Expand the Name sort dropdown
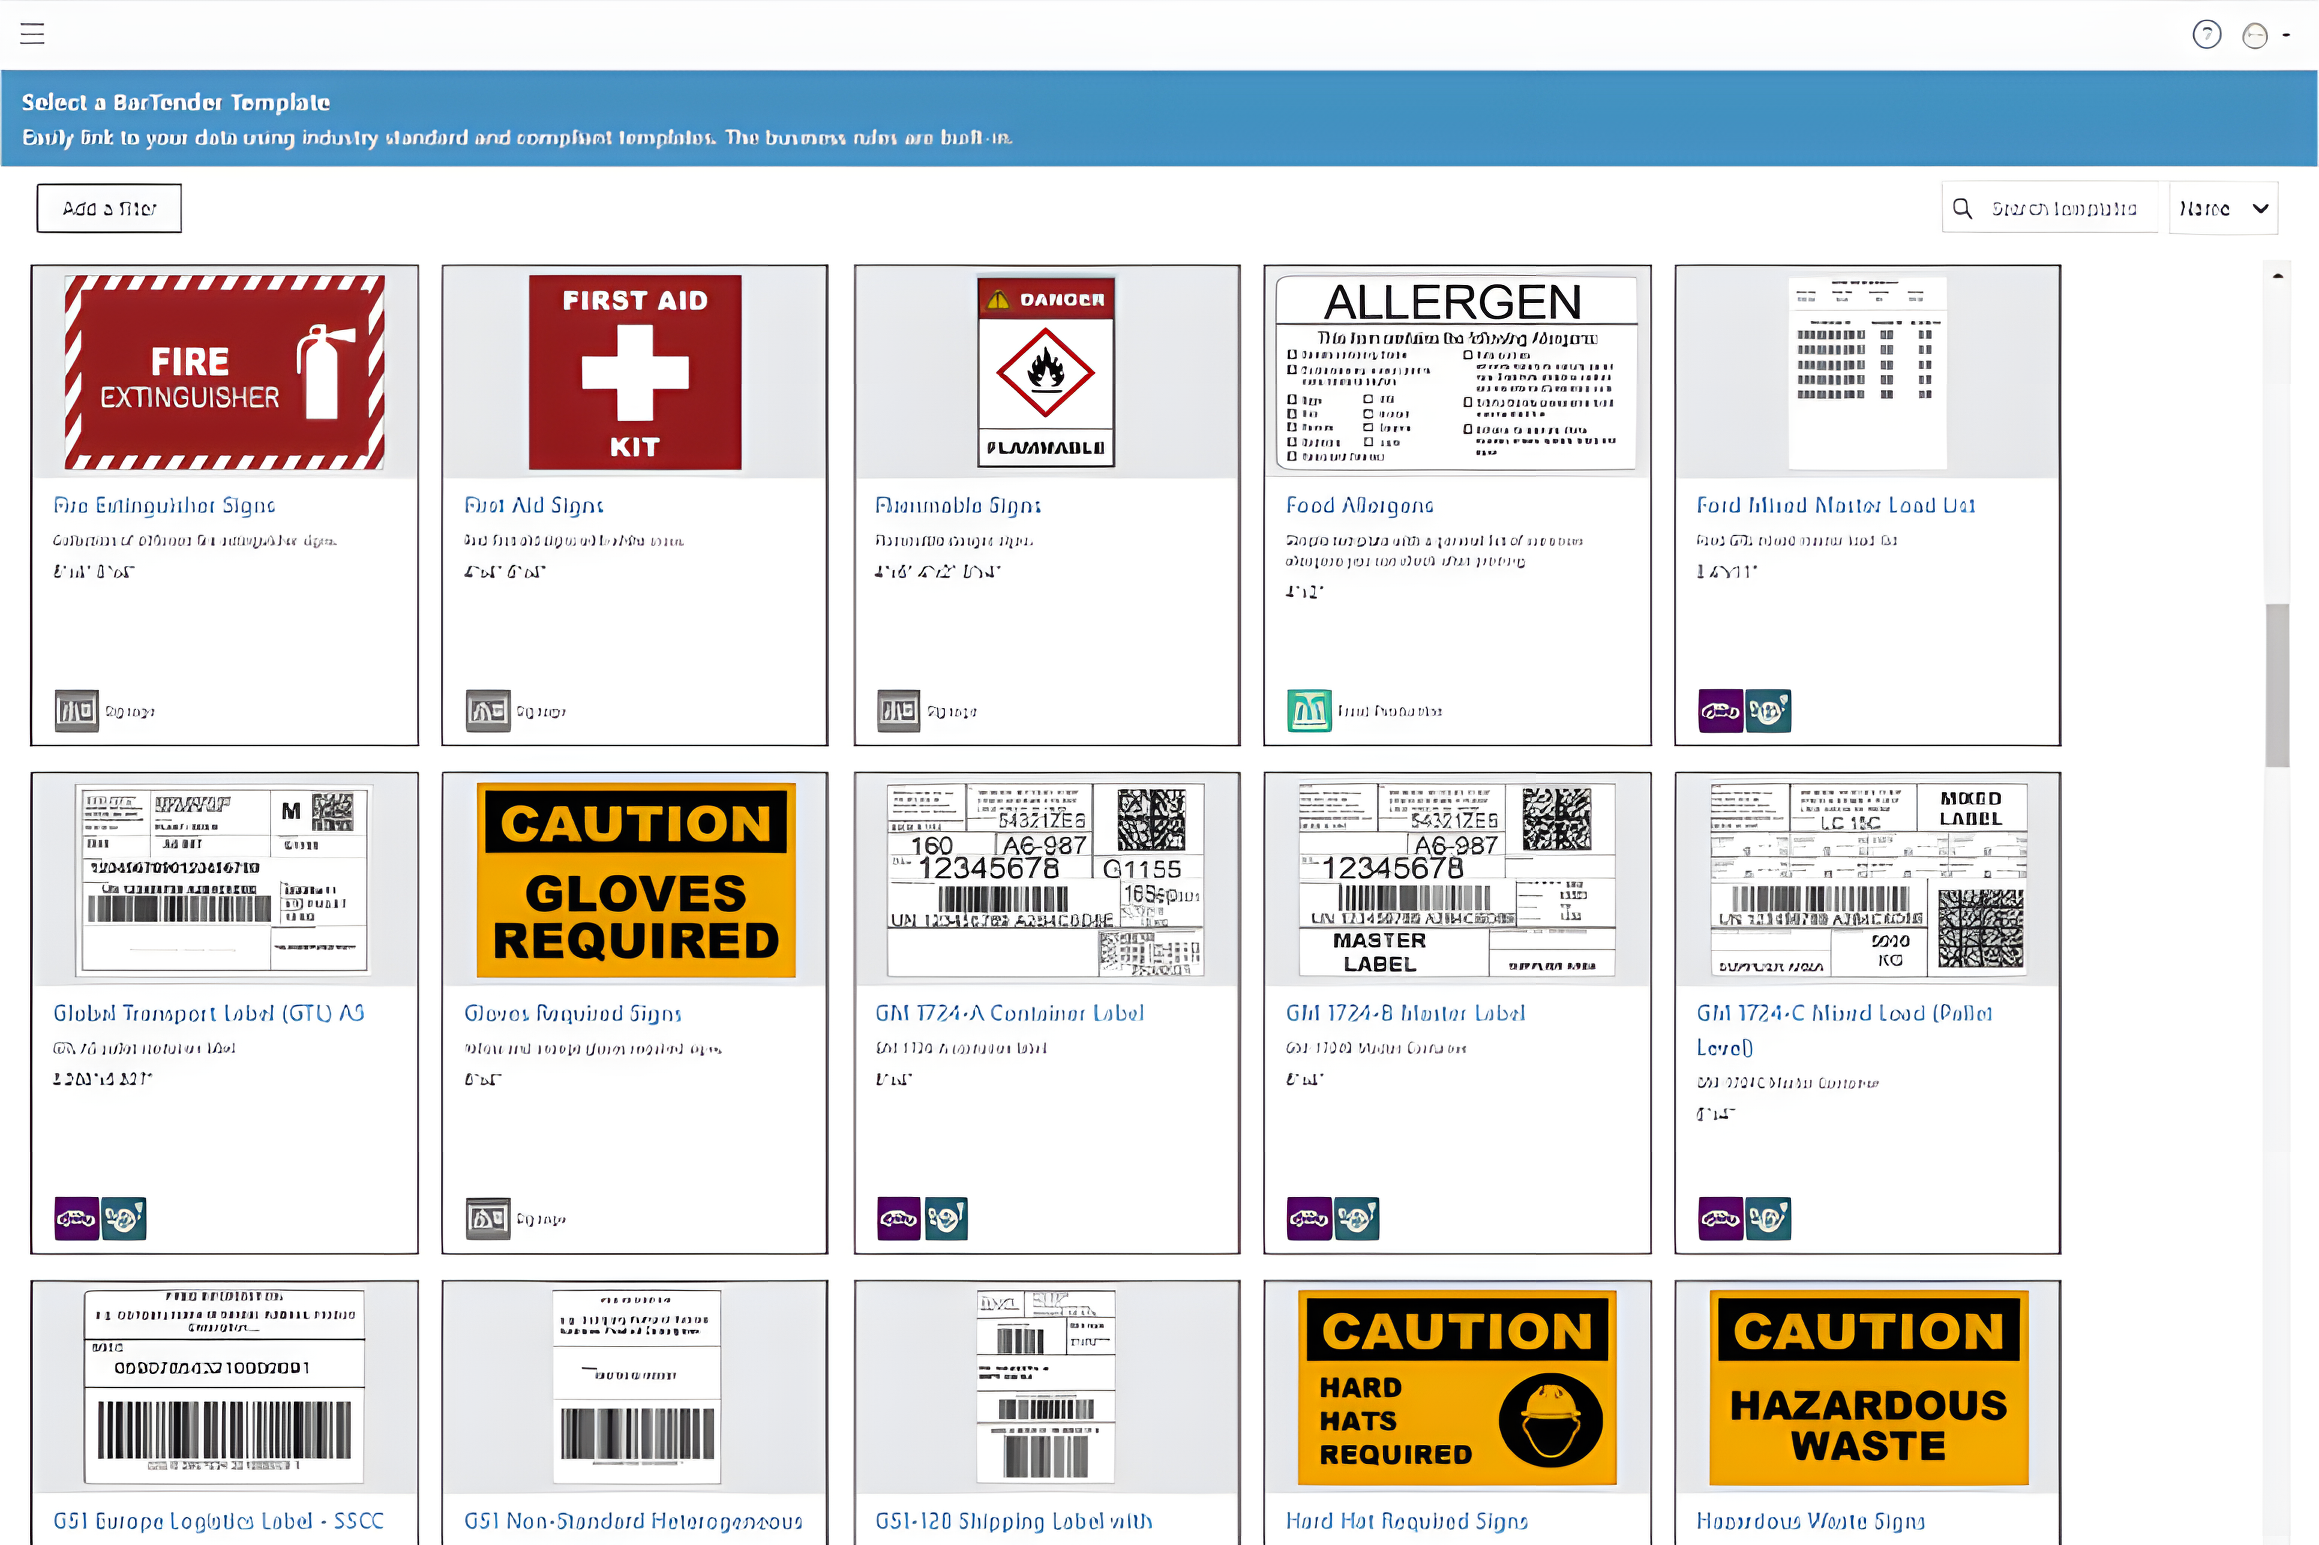2319x1545 pixels. point(2222,208)
